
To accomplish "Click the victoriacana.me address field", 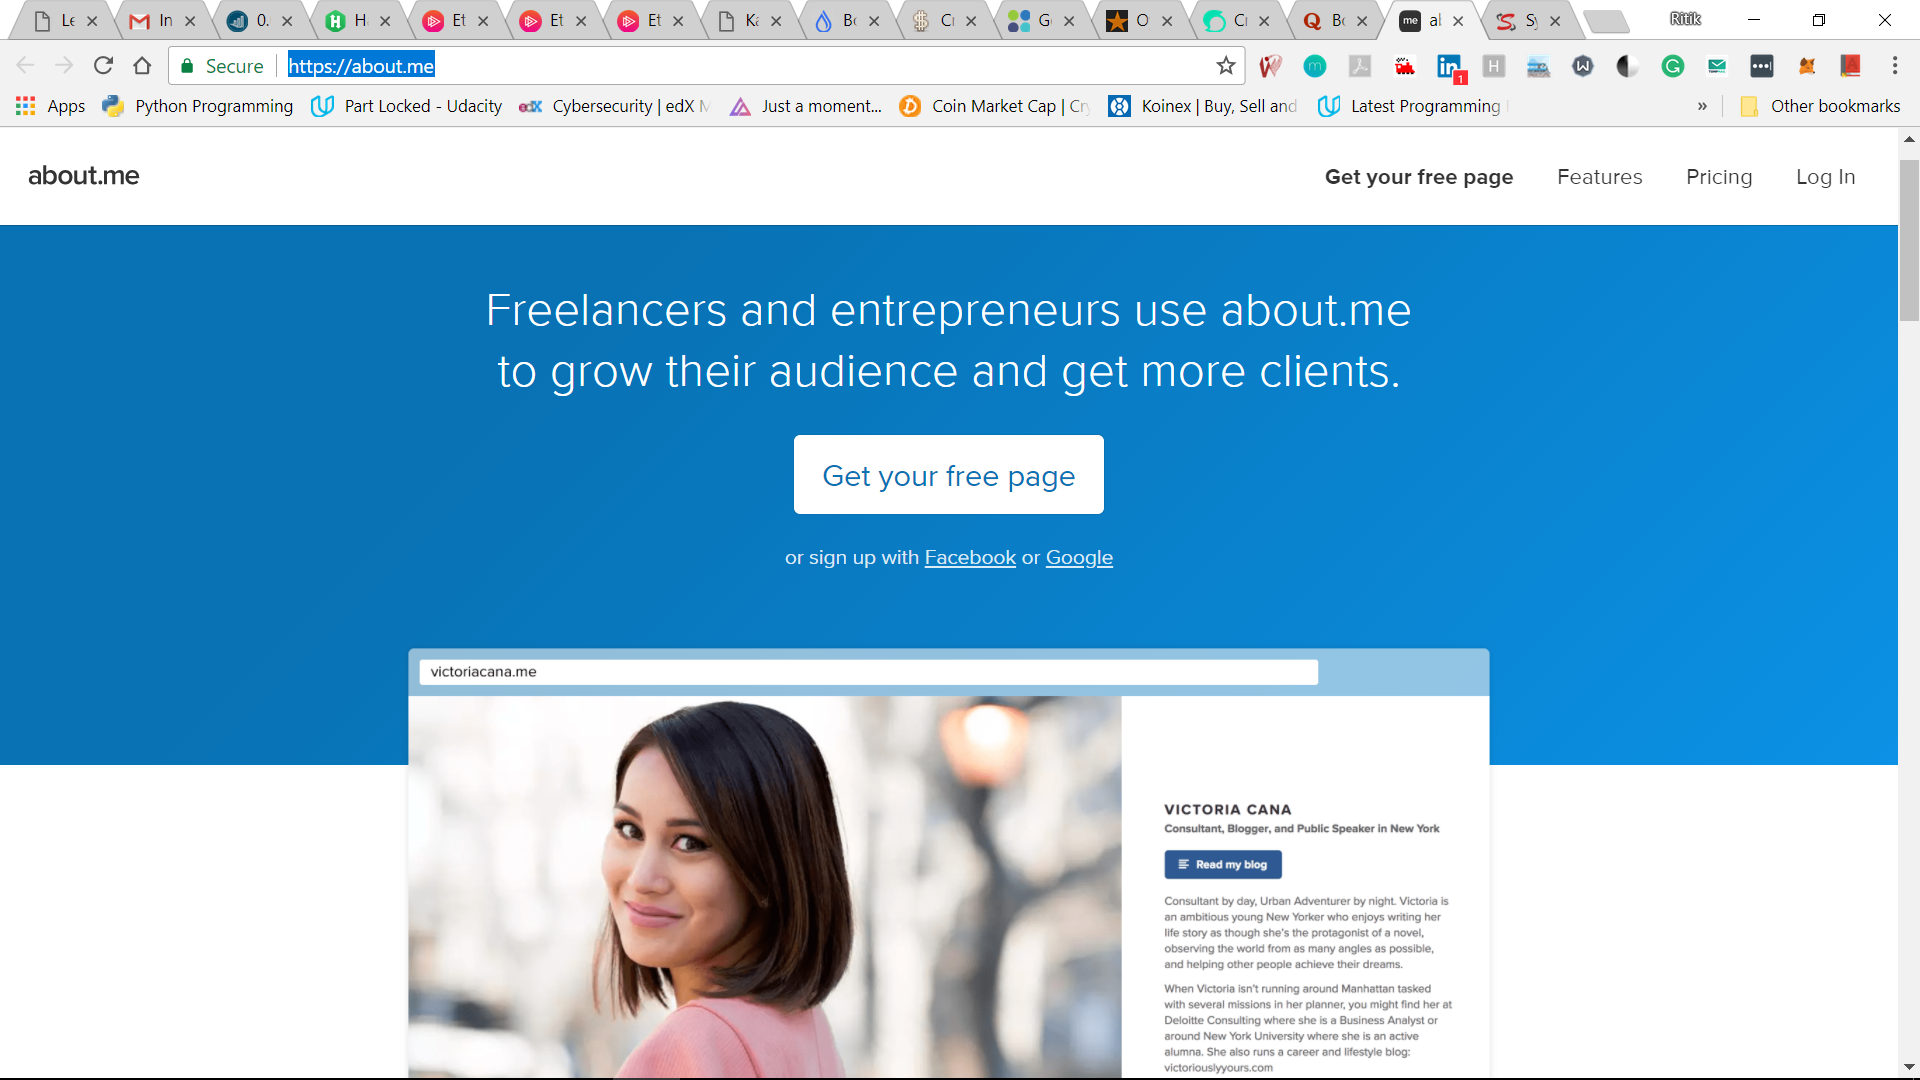I will click(868, 672).
